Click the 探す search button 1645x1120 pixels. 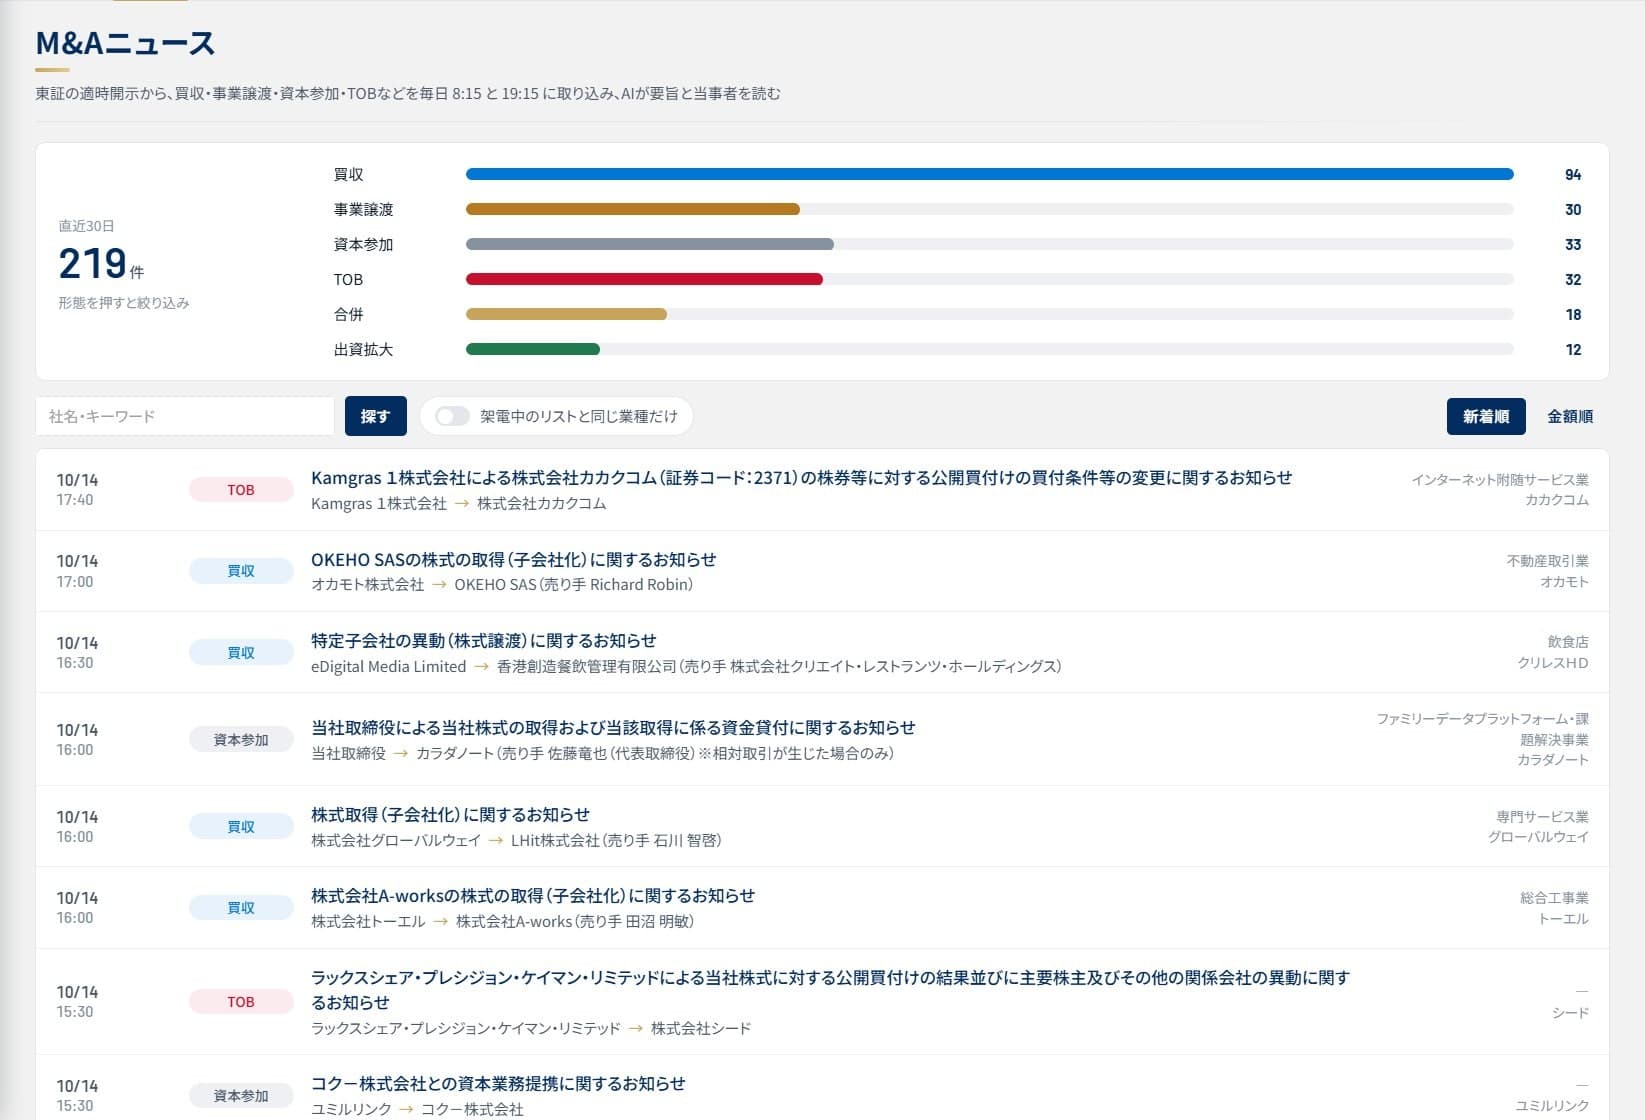click(375, 416)
